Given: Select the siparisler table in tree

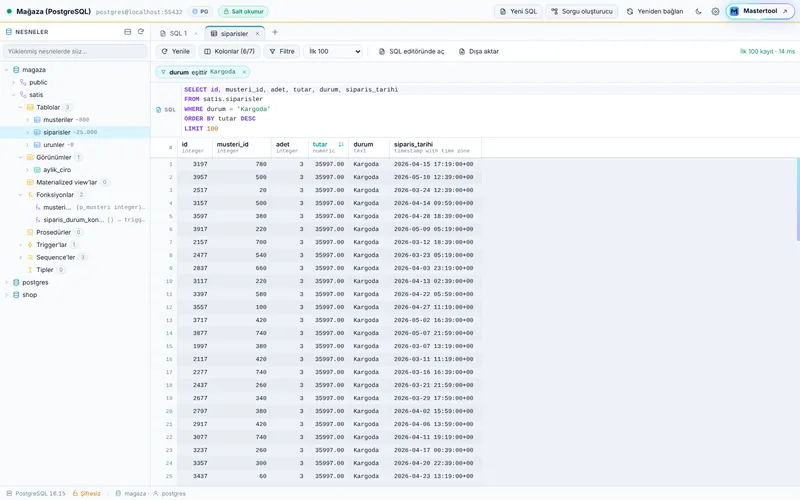Looking at the screenshot, I should pos(75,132).
